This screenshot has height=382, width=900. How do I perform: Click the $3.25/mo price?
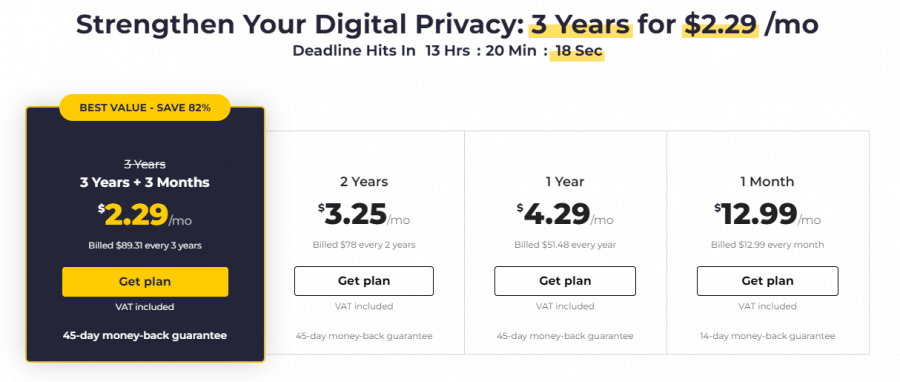(x=364, y=215)
